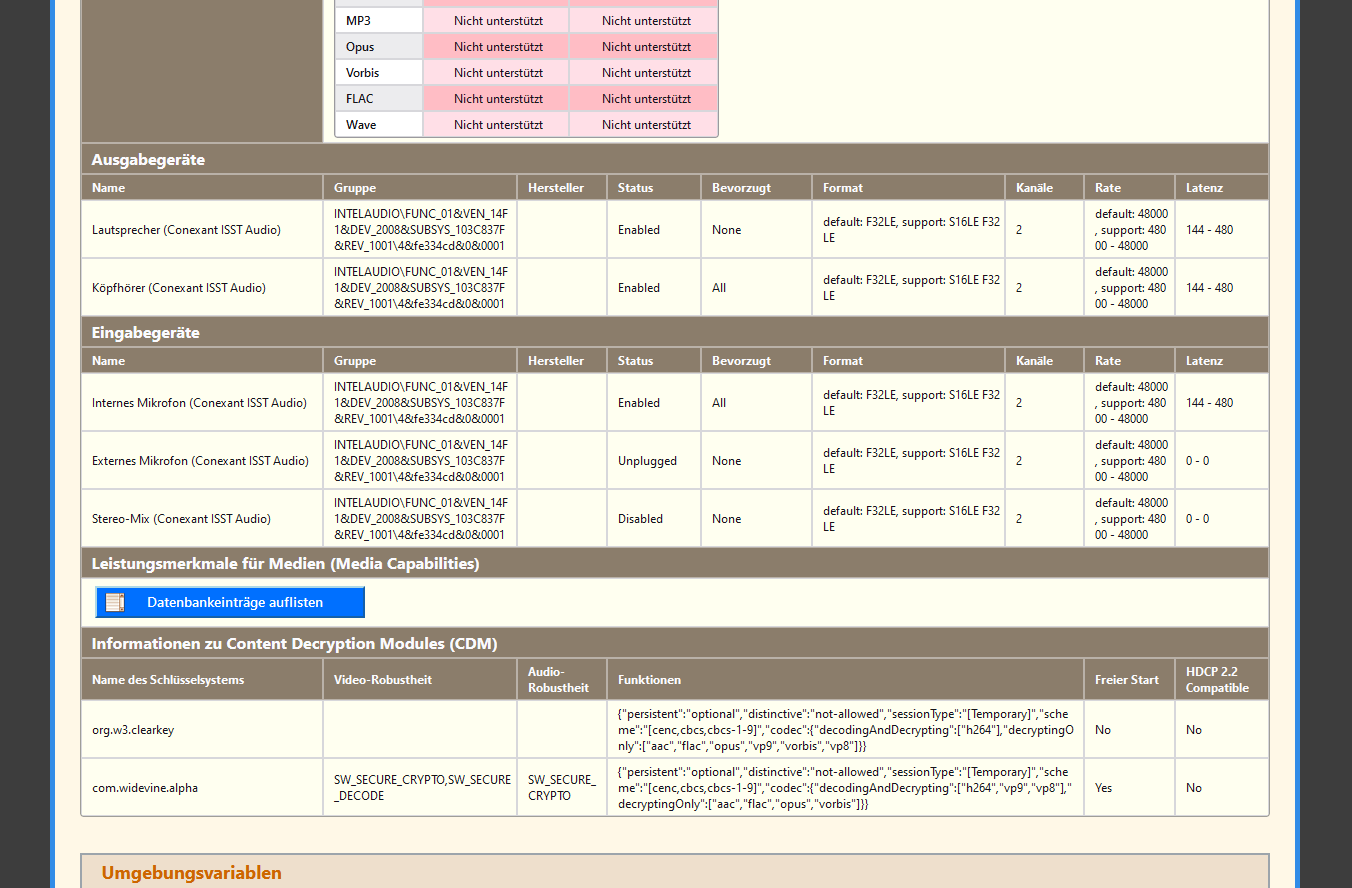Click the Content Decryption Modules (CDM) header
Viewport: 1352px width, 888px height.
click(x=294, y=644)
